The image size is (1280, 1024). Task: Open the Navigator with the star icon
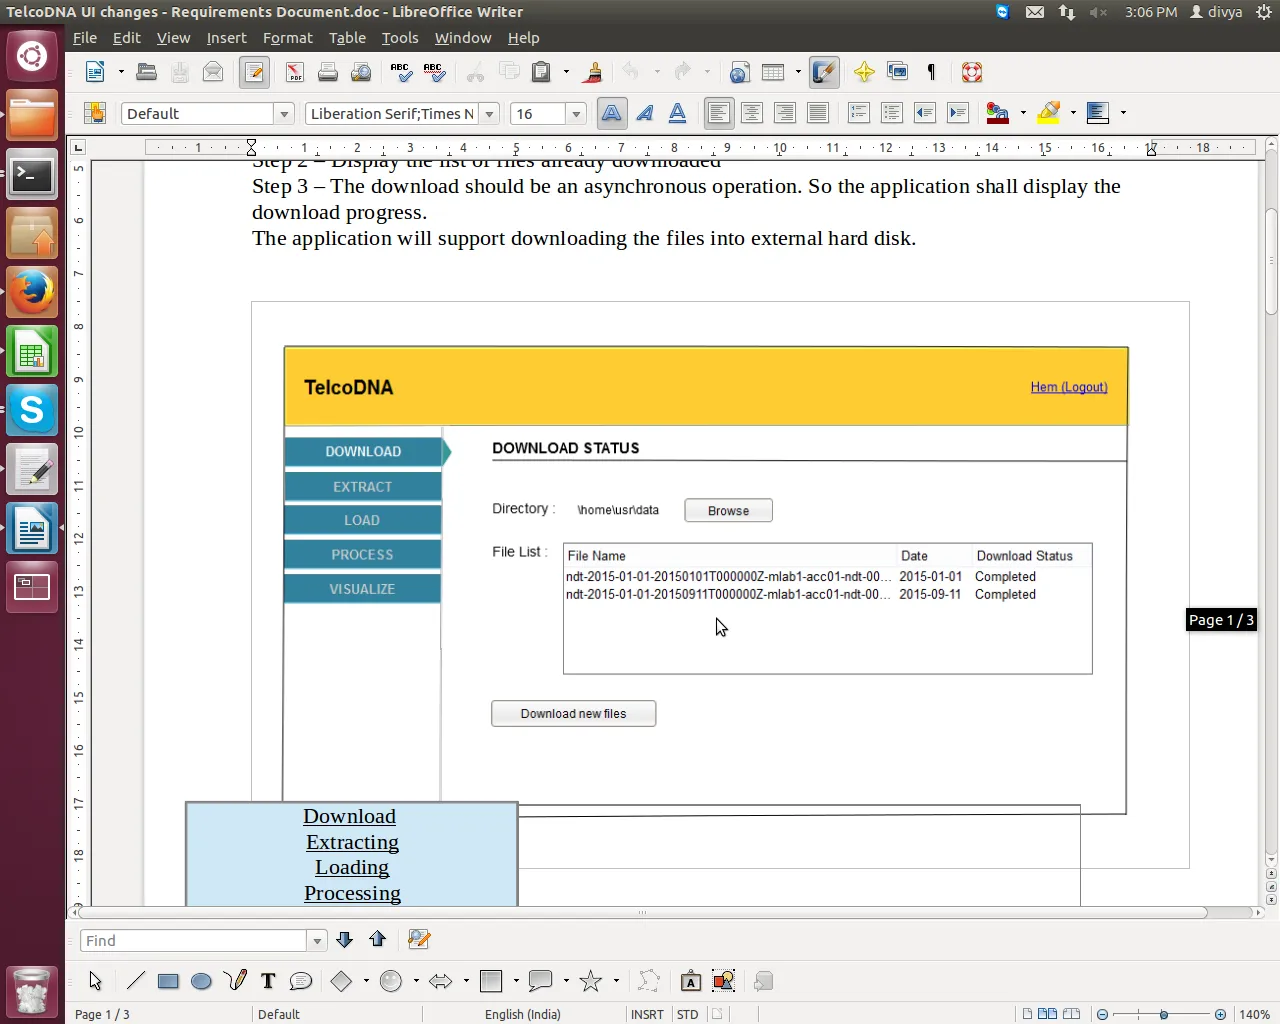(x=864, y=72)
